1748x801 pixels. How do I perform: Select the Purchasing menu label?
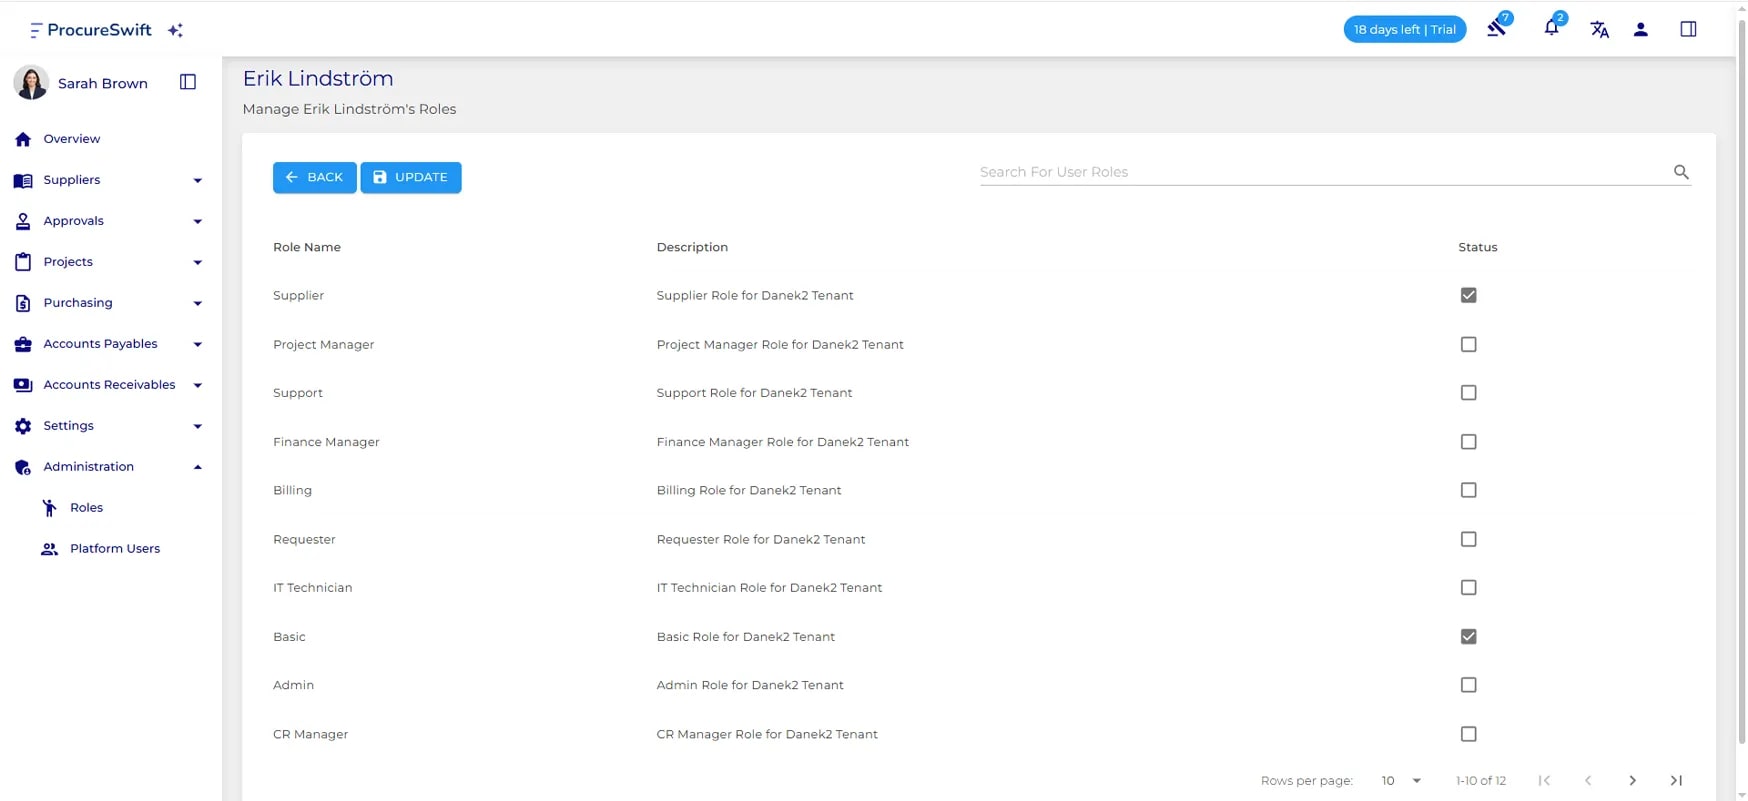point(78,303)
